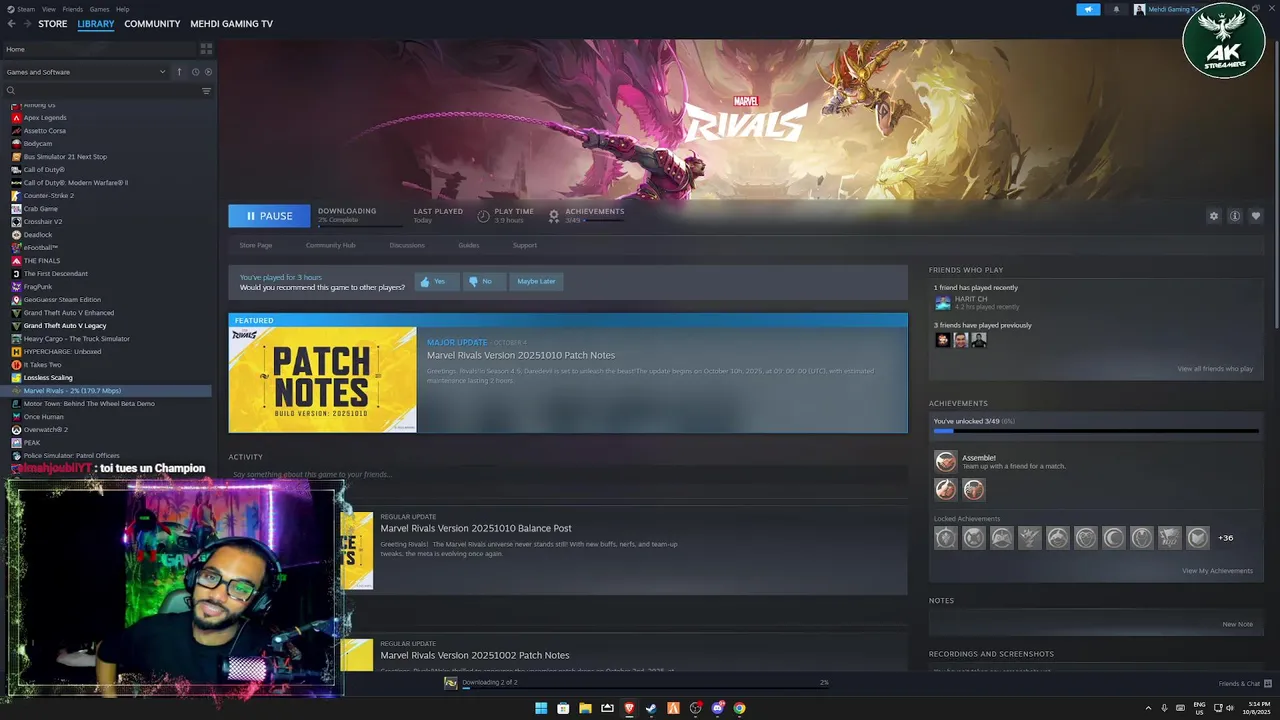The height and width of the screenshot is (720, 1280).
Task: Click View My Achievements link
Action: (x=1217, y=571)
